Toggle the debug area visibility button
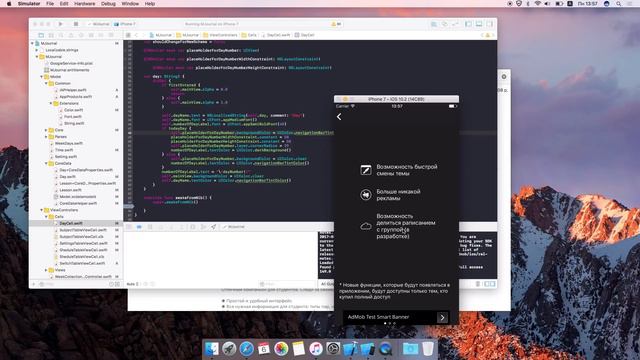This screenshot has width=640, height=360. [479, 24]
